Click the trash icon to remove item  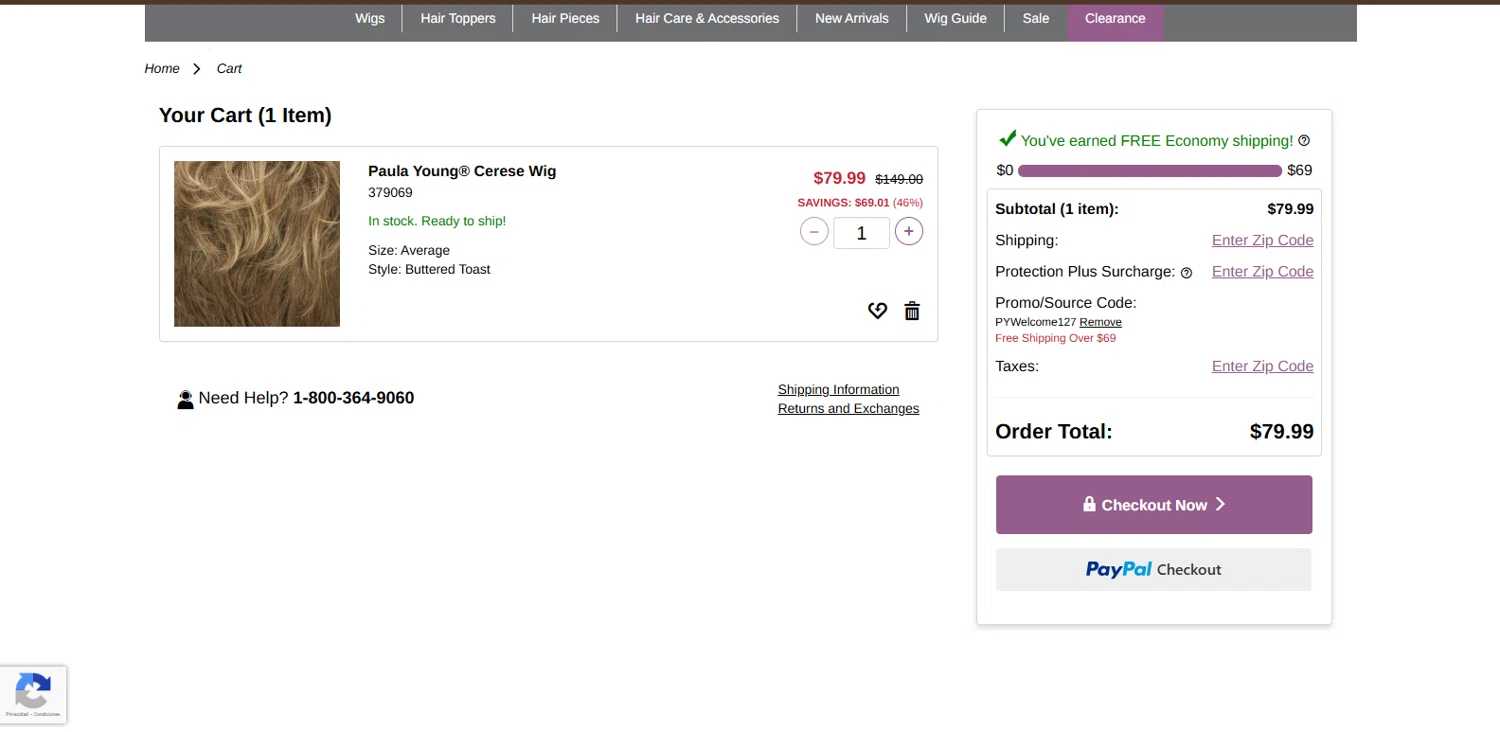(912, 311)
